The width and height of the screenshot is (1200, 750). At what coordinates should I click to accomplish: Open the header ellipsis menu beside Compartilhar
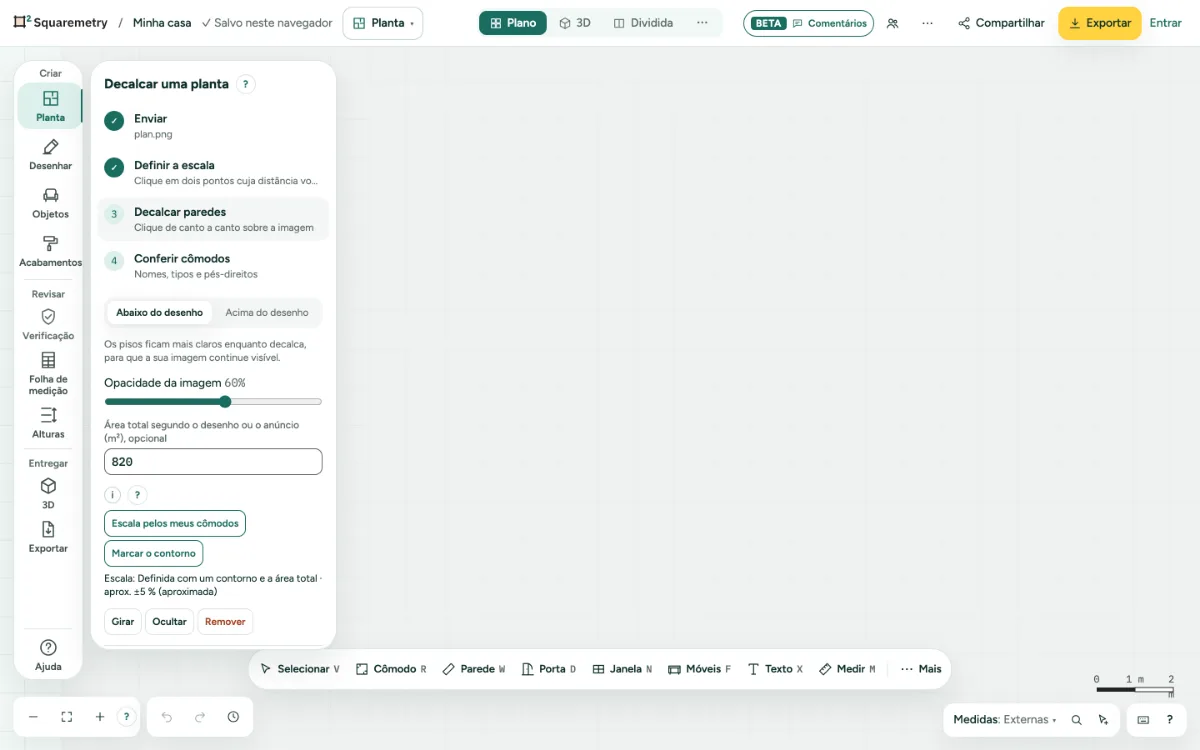[928, 23]
